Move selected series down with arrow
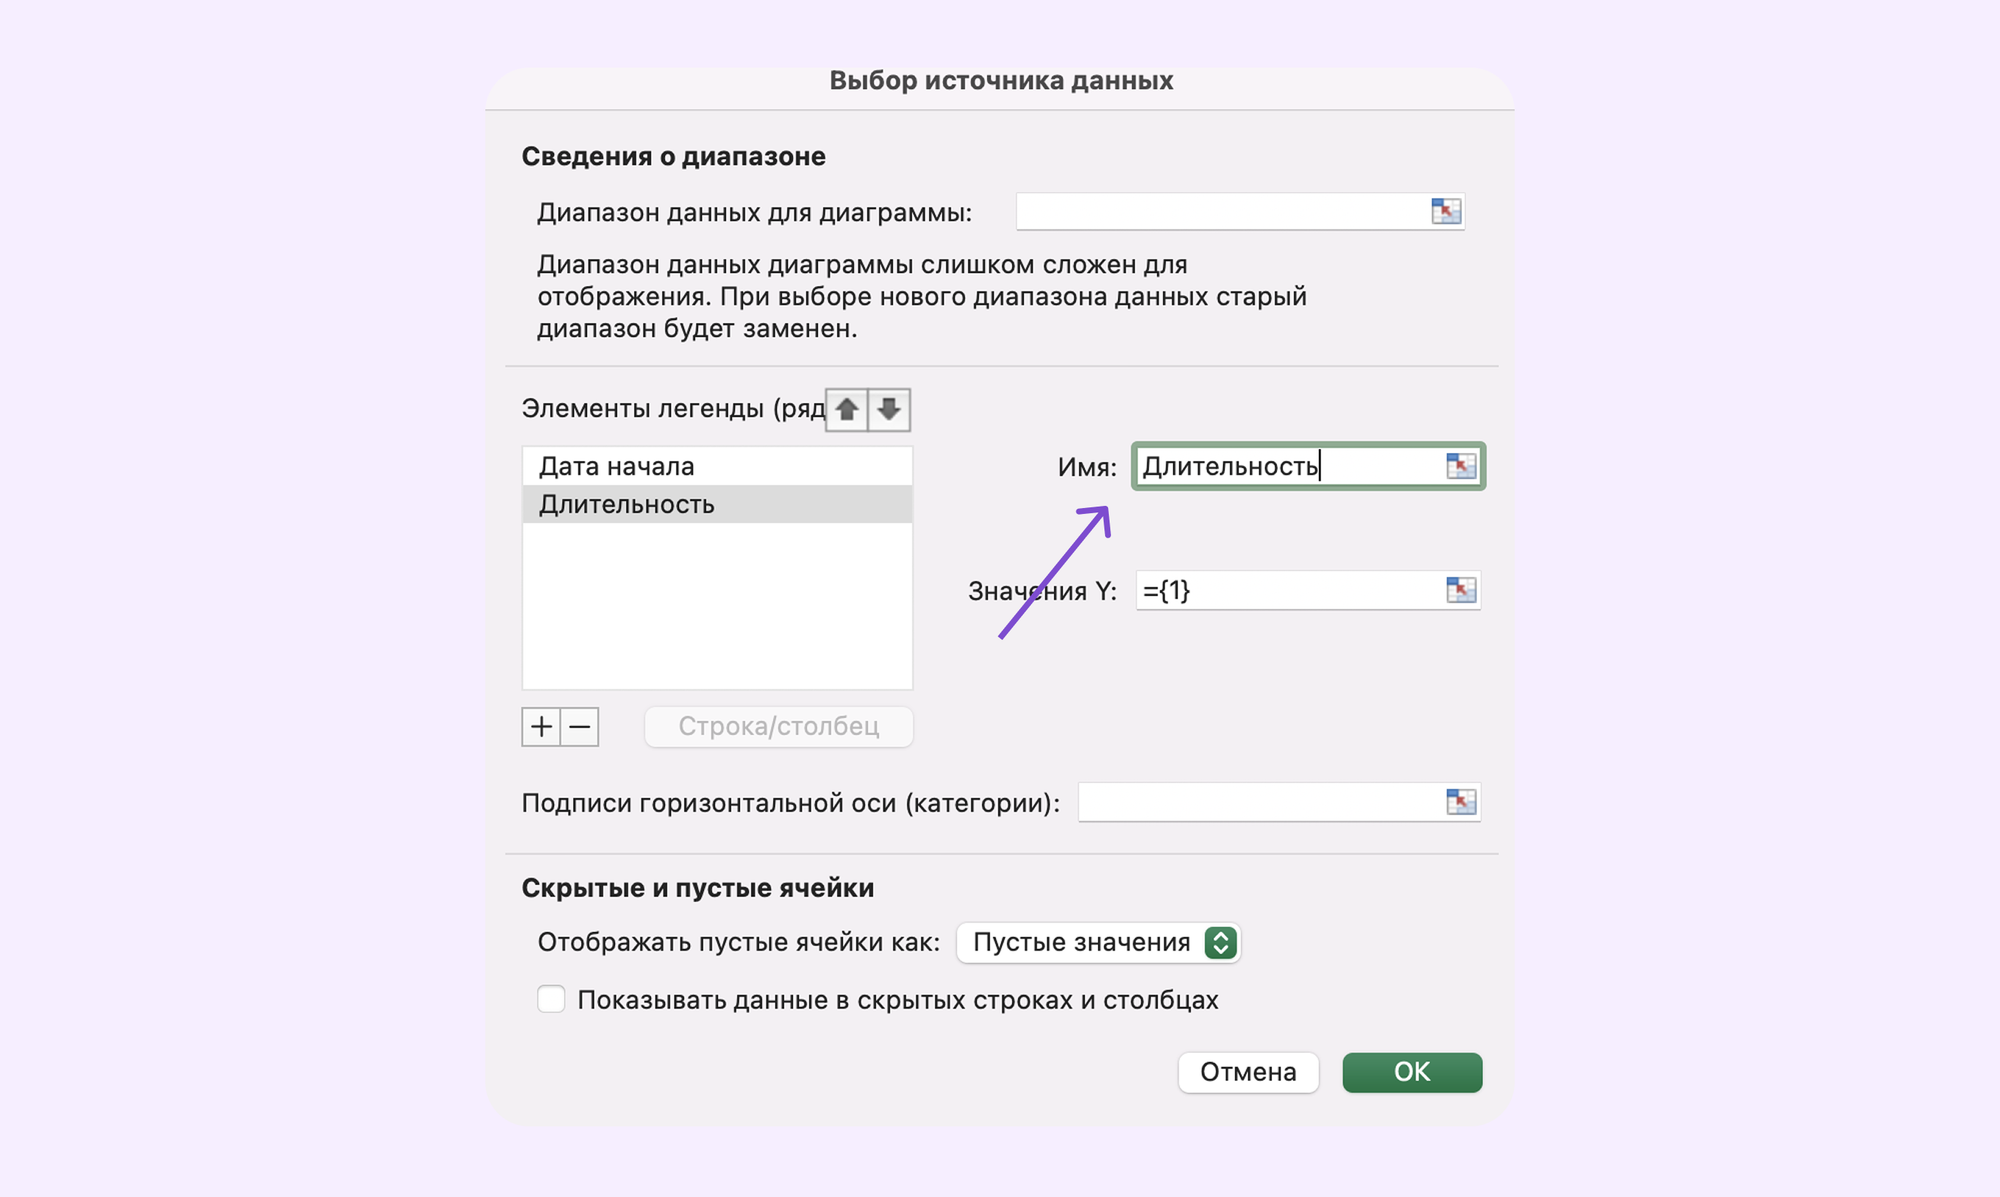Image resolution: width=2000 pixels, height=1197 pixels. click(x=889, y=409)
